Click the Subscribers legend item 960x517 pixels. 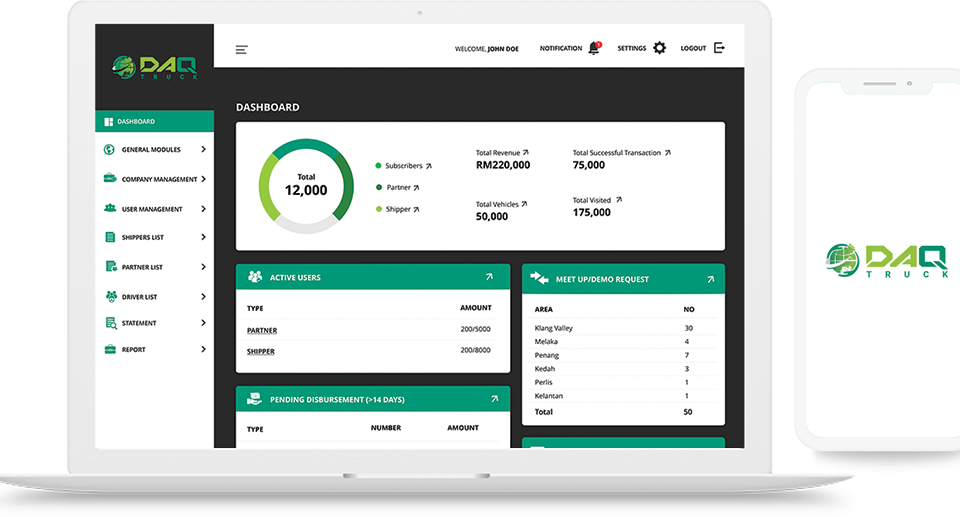[x=404, y=166]
